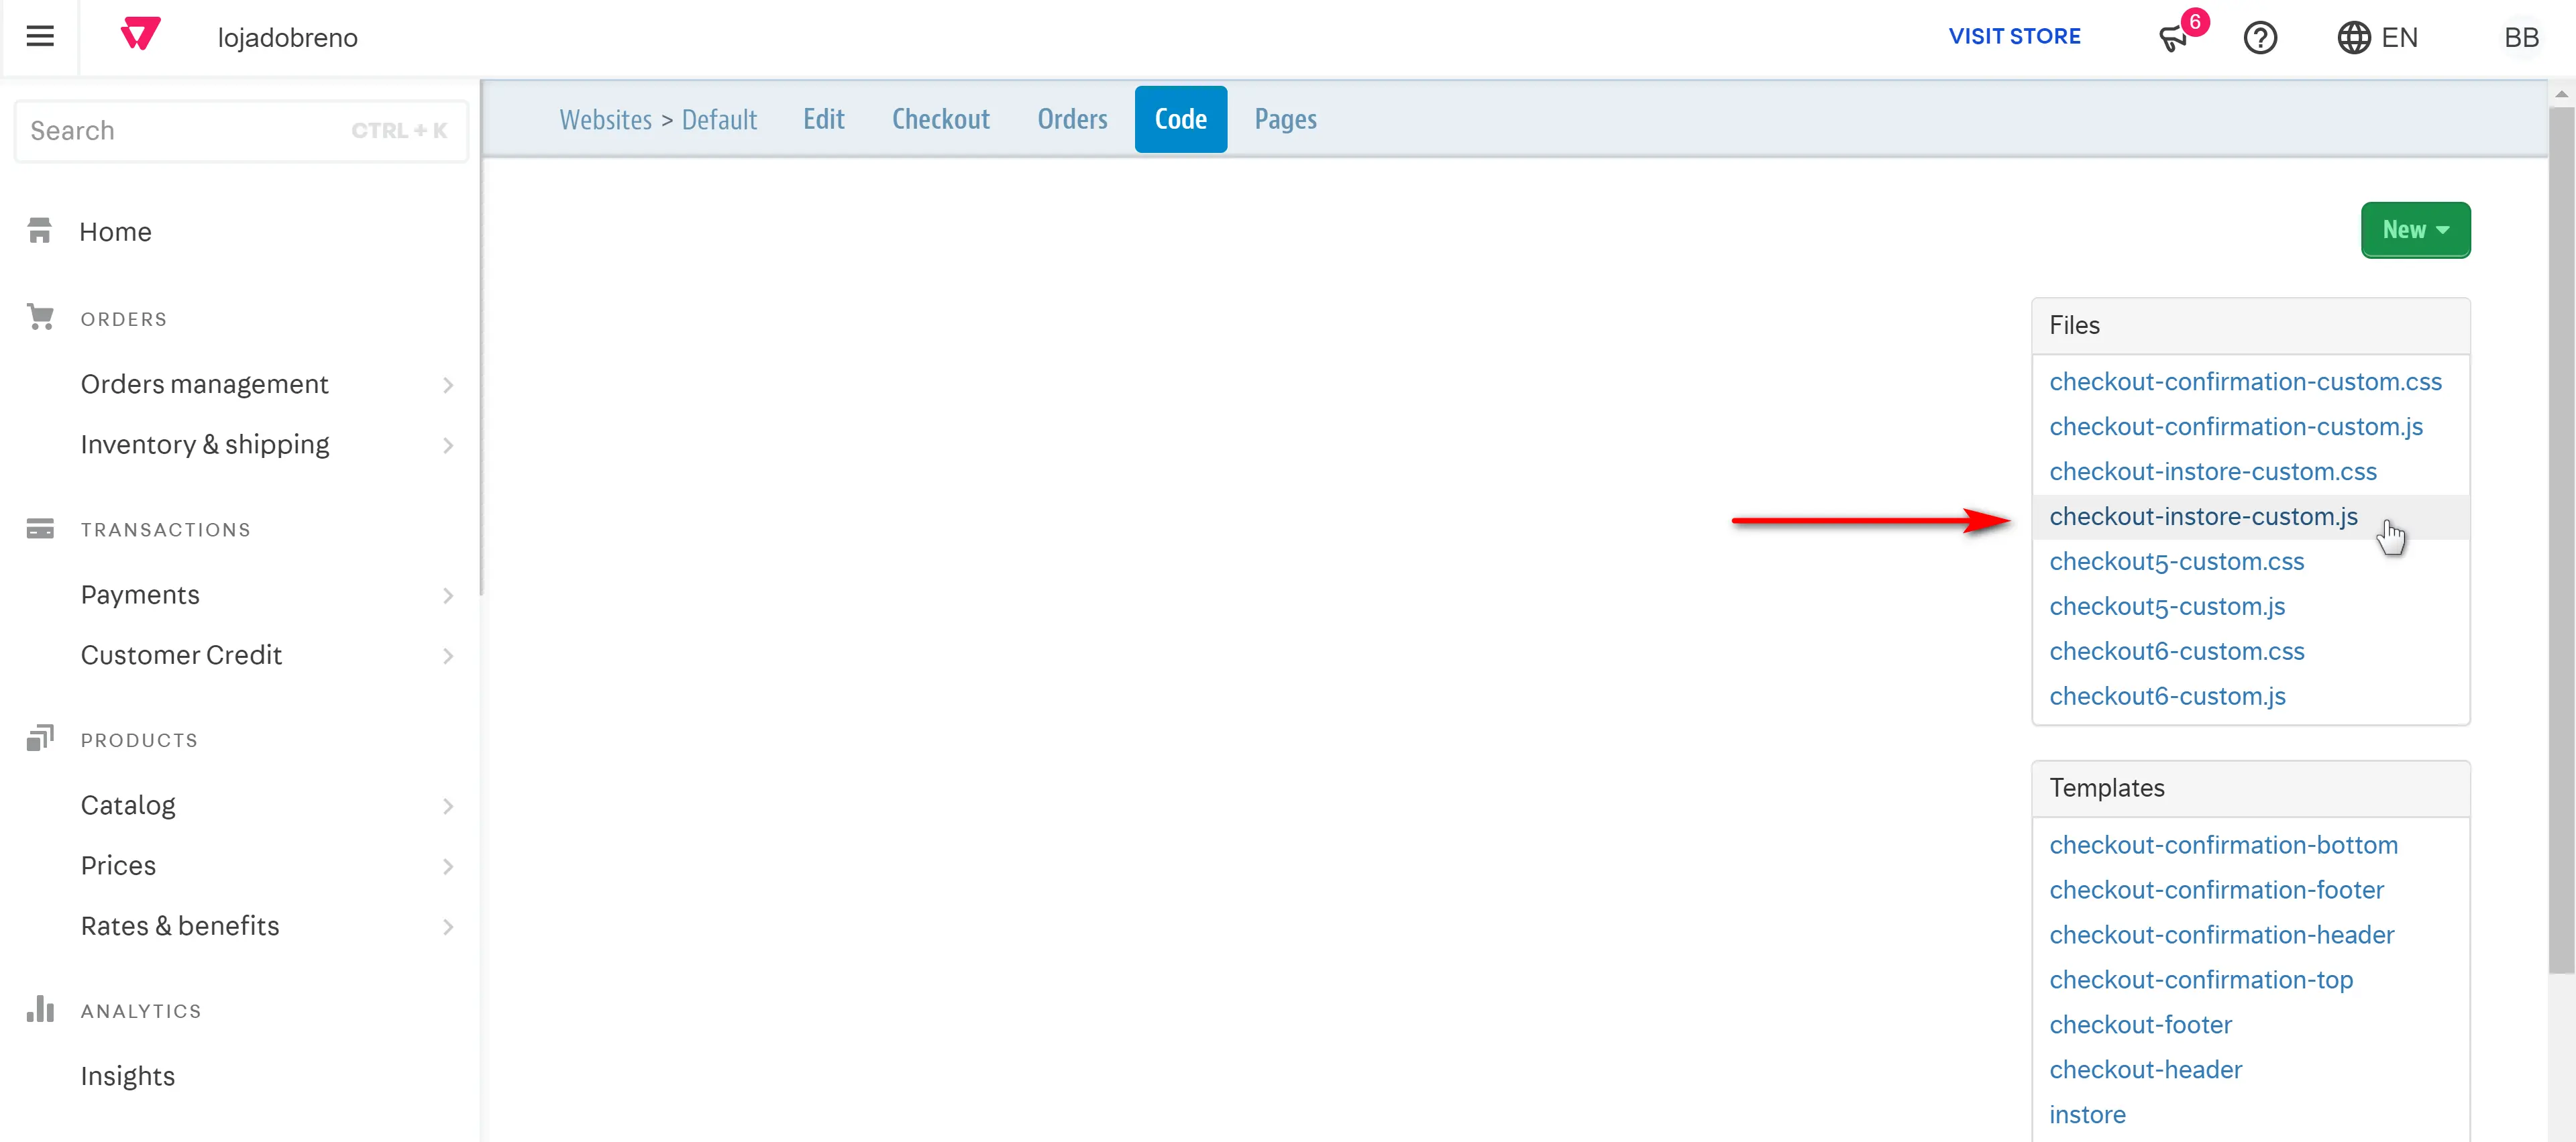The height and width of the screenshot is (1142, 2576).
Task: Switch to the Pages tab
Action: click(x=1285, y=118)
